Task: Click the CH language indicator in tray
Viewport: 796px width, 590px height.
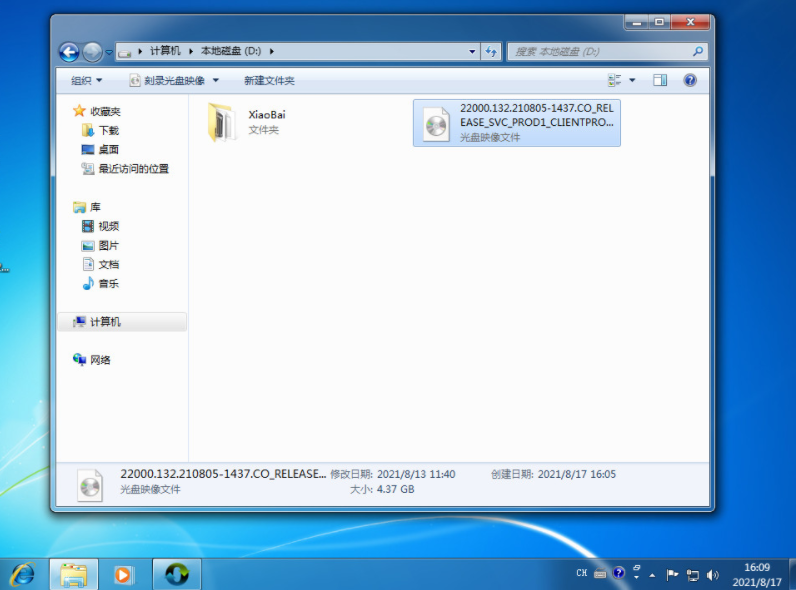Action: [582, 573]
